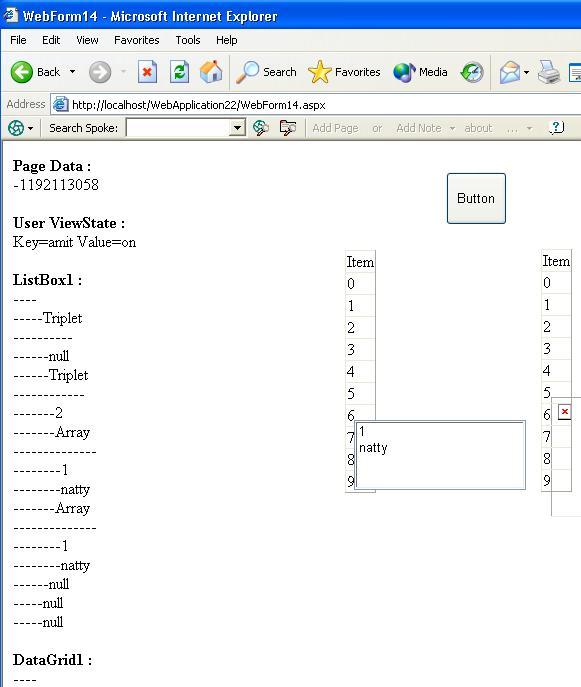This screenshot has height=687, width=581.
Task: Expand the Search Spoke combo box arrow
Action: pyautogui.click(x=237, y=128)
